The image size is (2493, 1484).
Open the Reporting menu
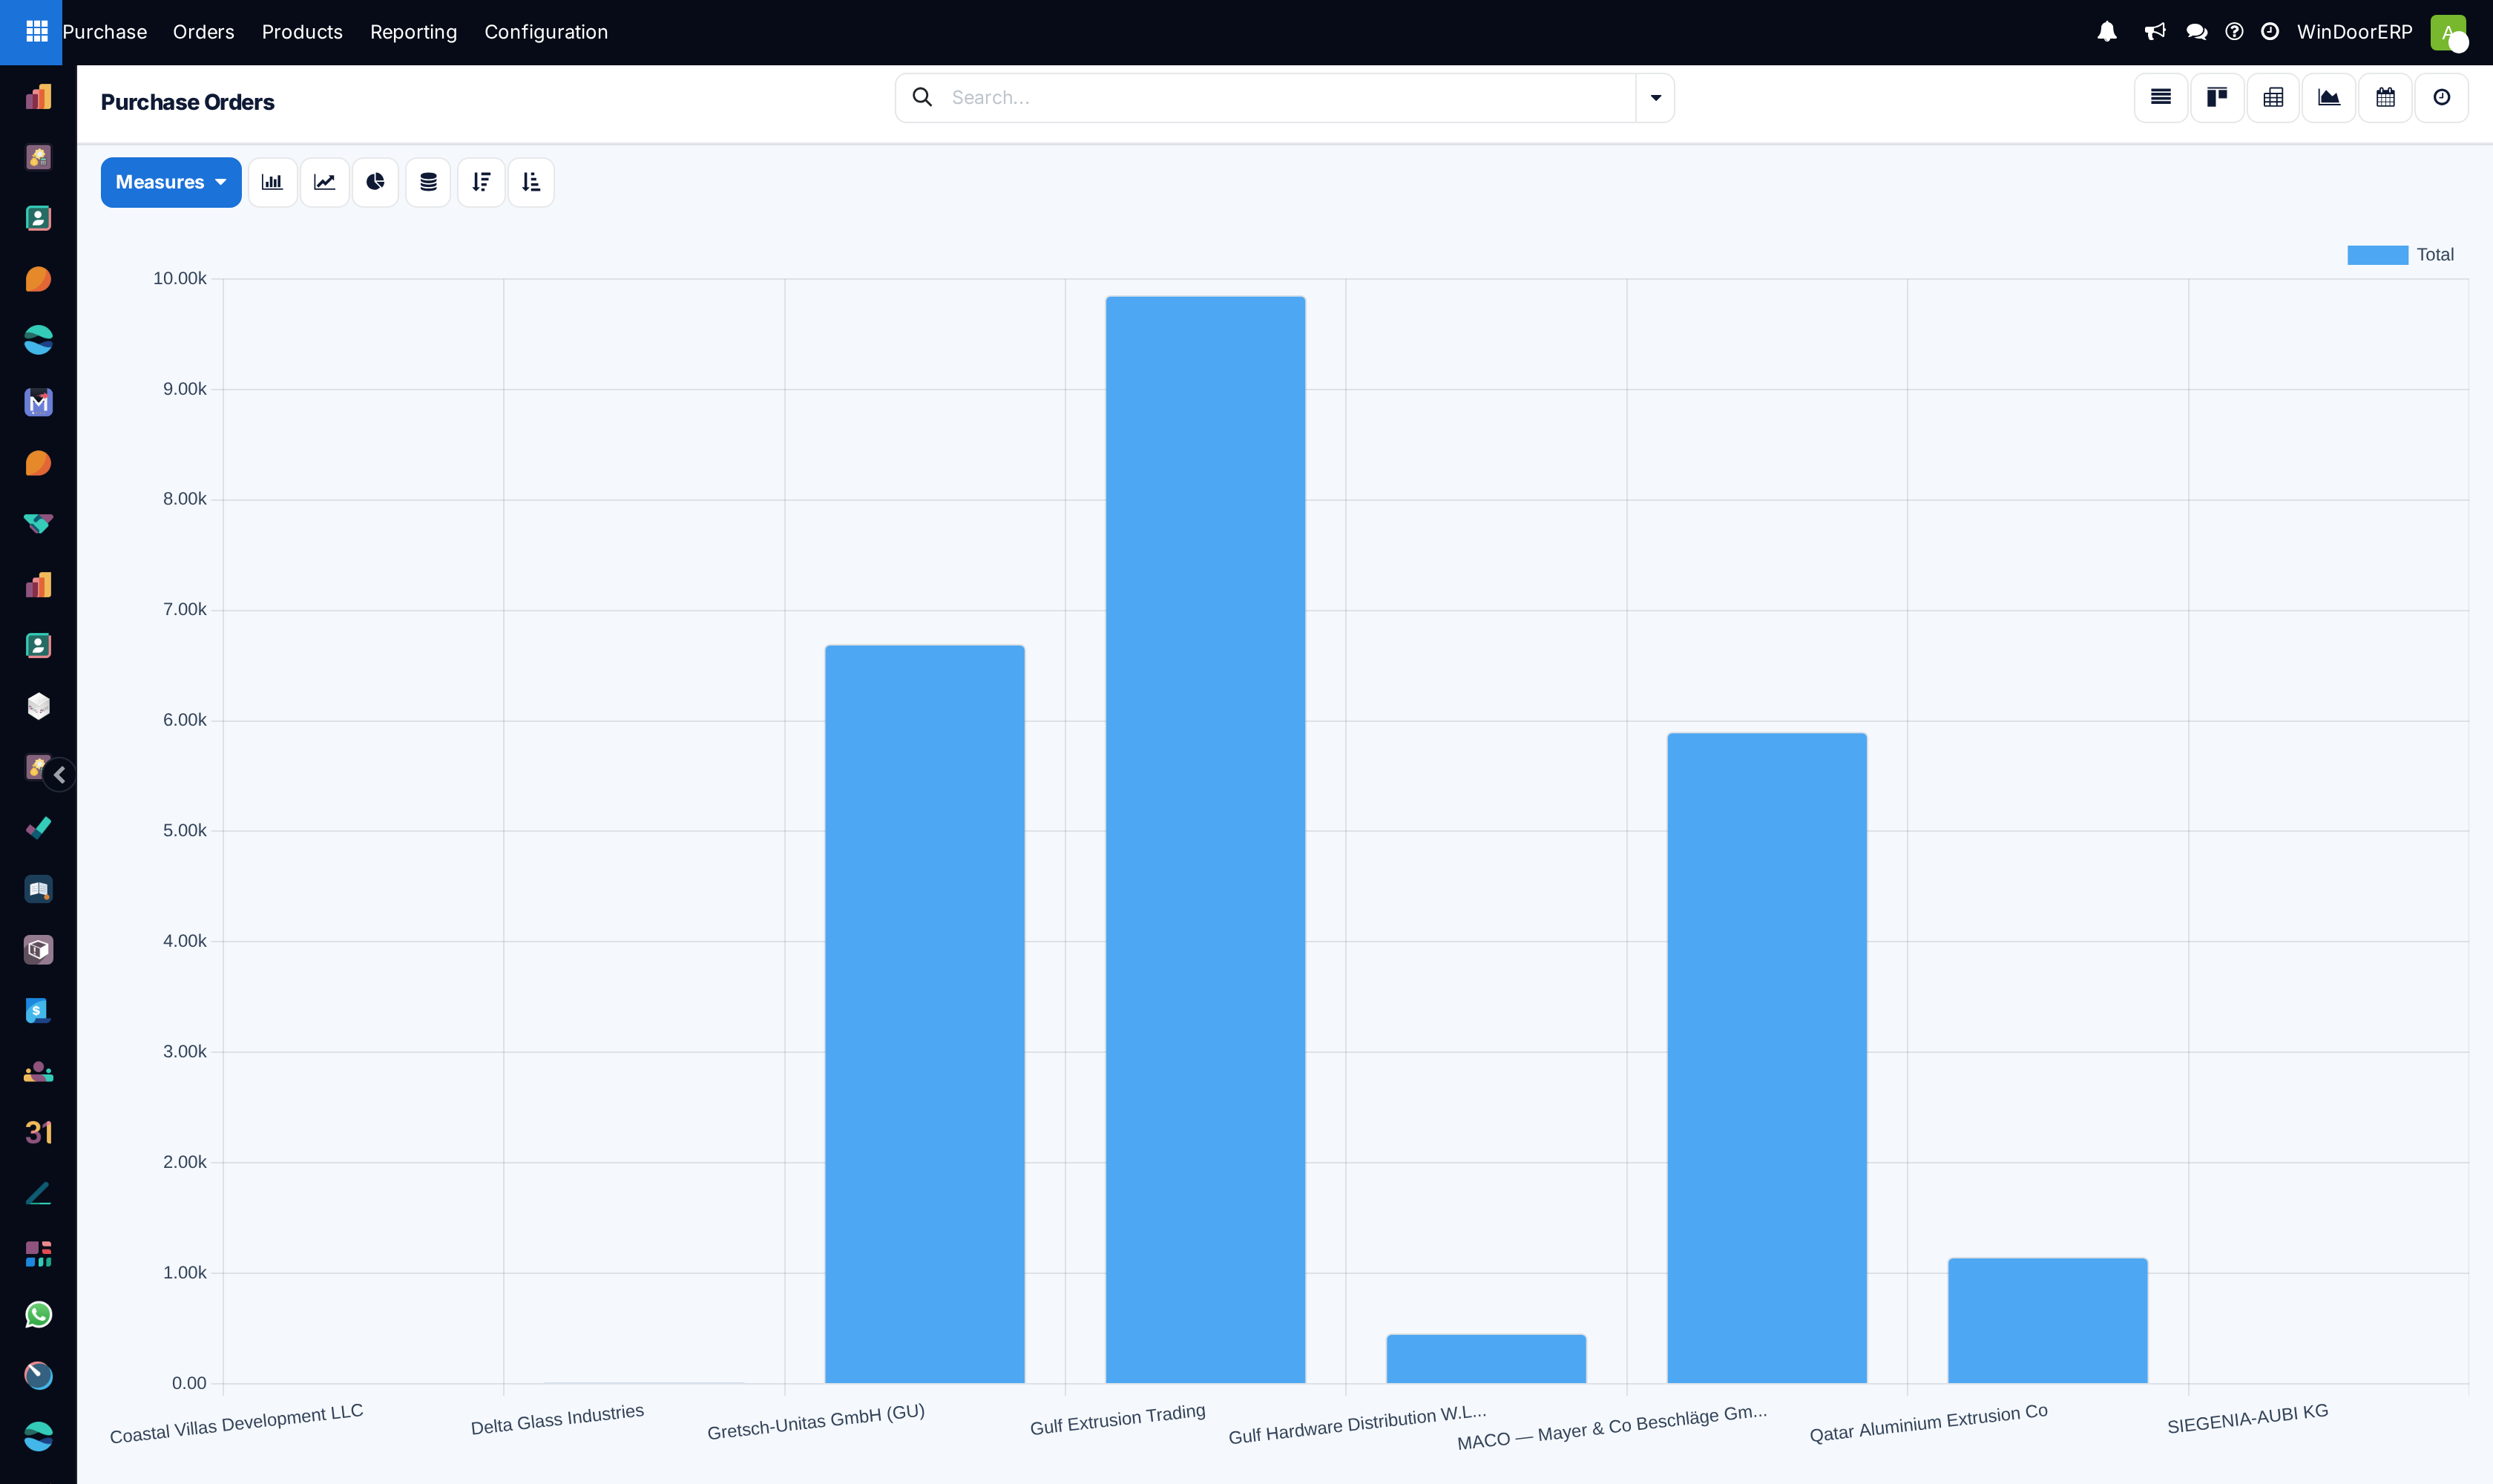(x=413, y=32)
